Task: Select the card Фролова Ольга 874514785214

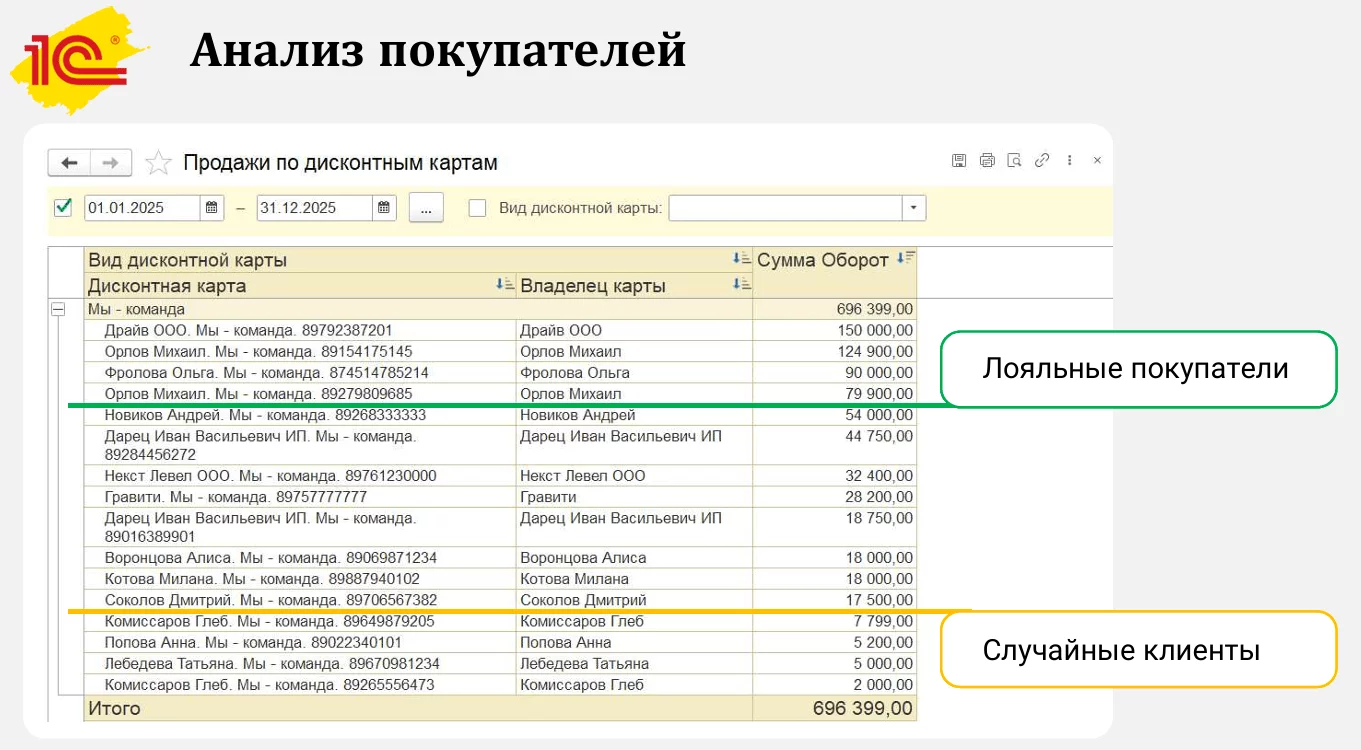Action: pyautogui.click(x=300, y=373)
